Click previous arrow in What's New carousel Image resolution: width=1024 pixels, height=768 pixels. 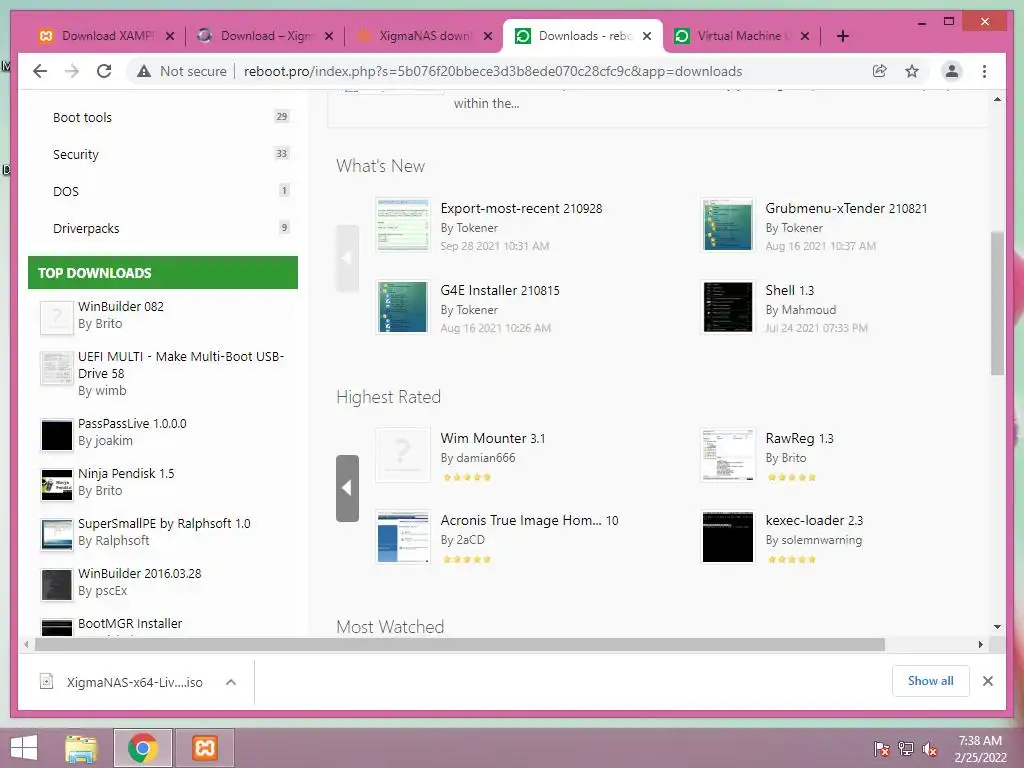click(x=347, y=258)
